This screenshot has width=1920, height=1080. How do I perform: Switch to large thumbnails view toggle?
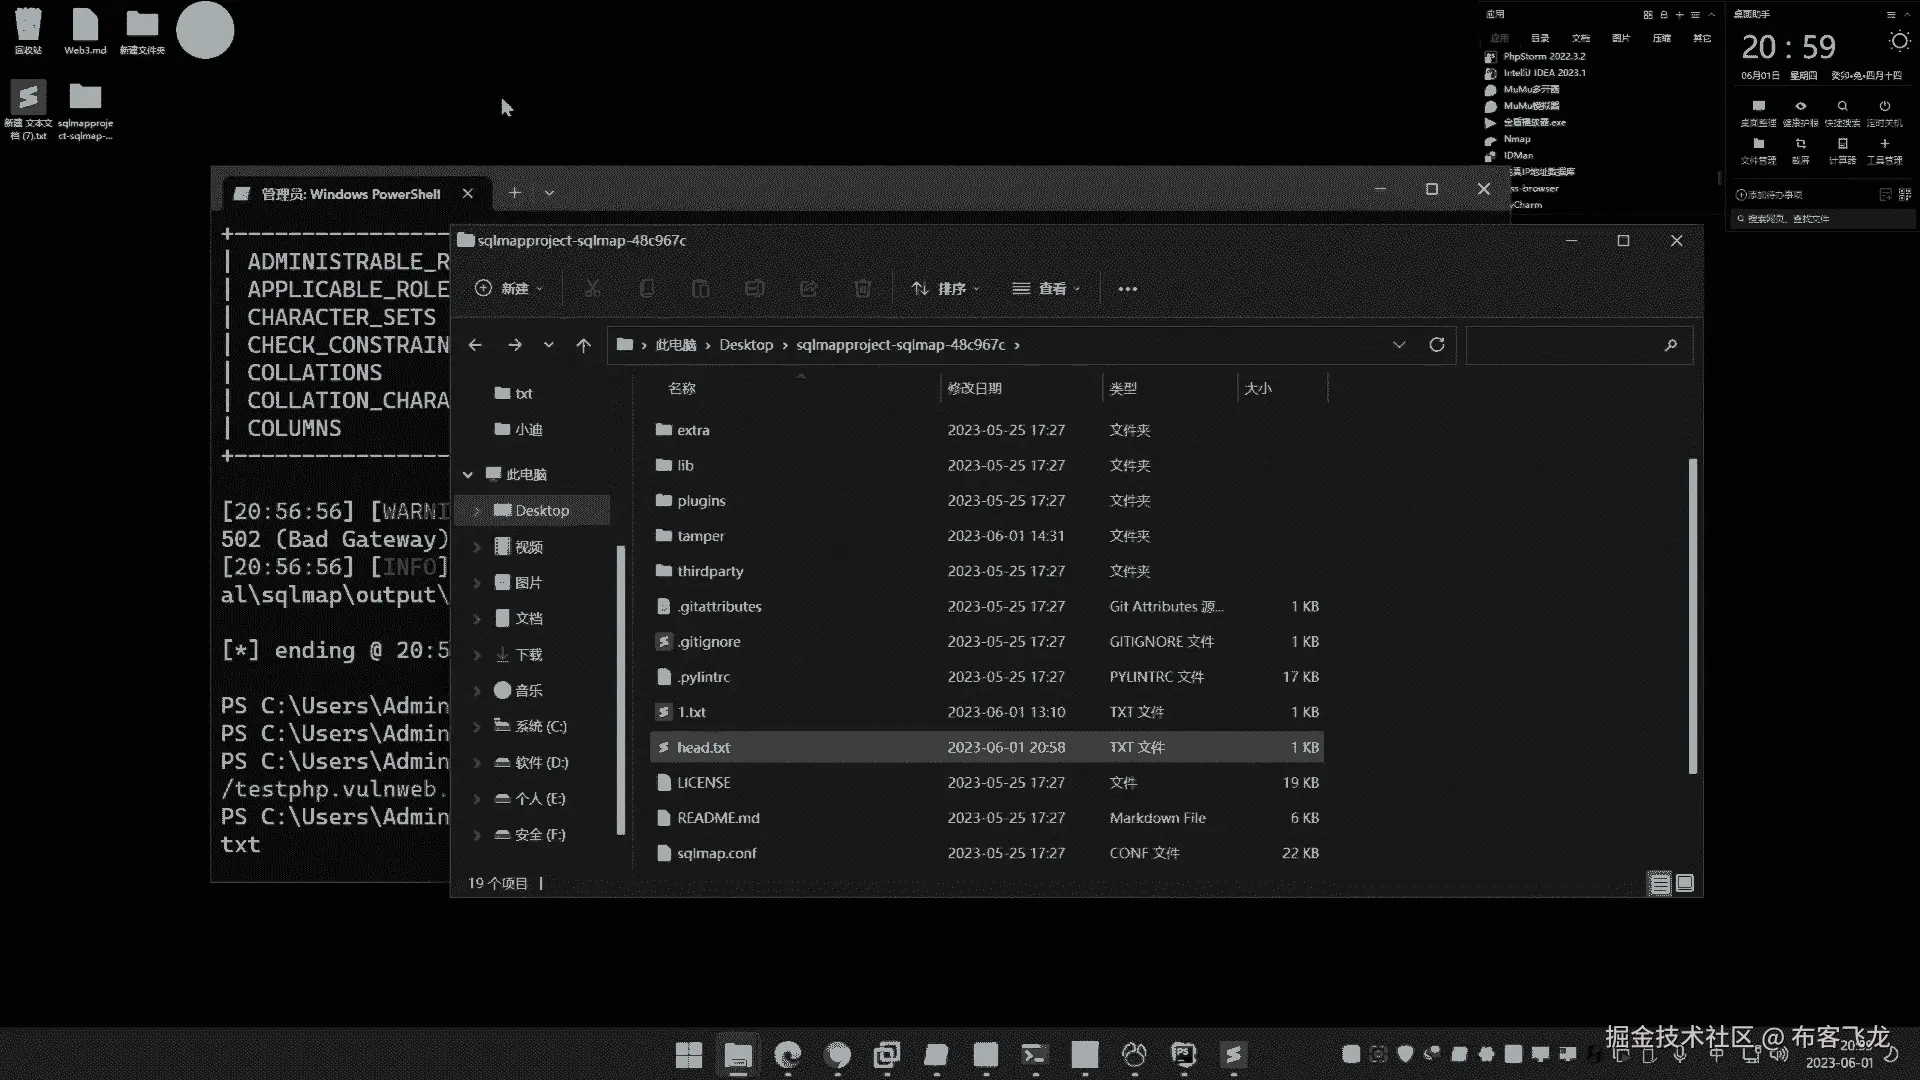click(1685, 884)
